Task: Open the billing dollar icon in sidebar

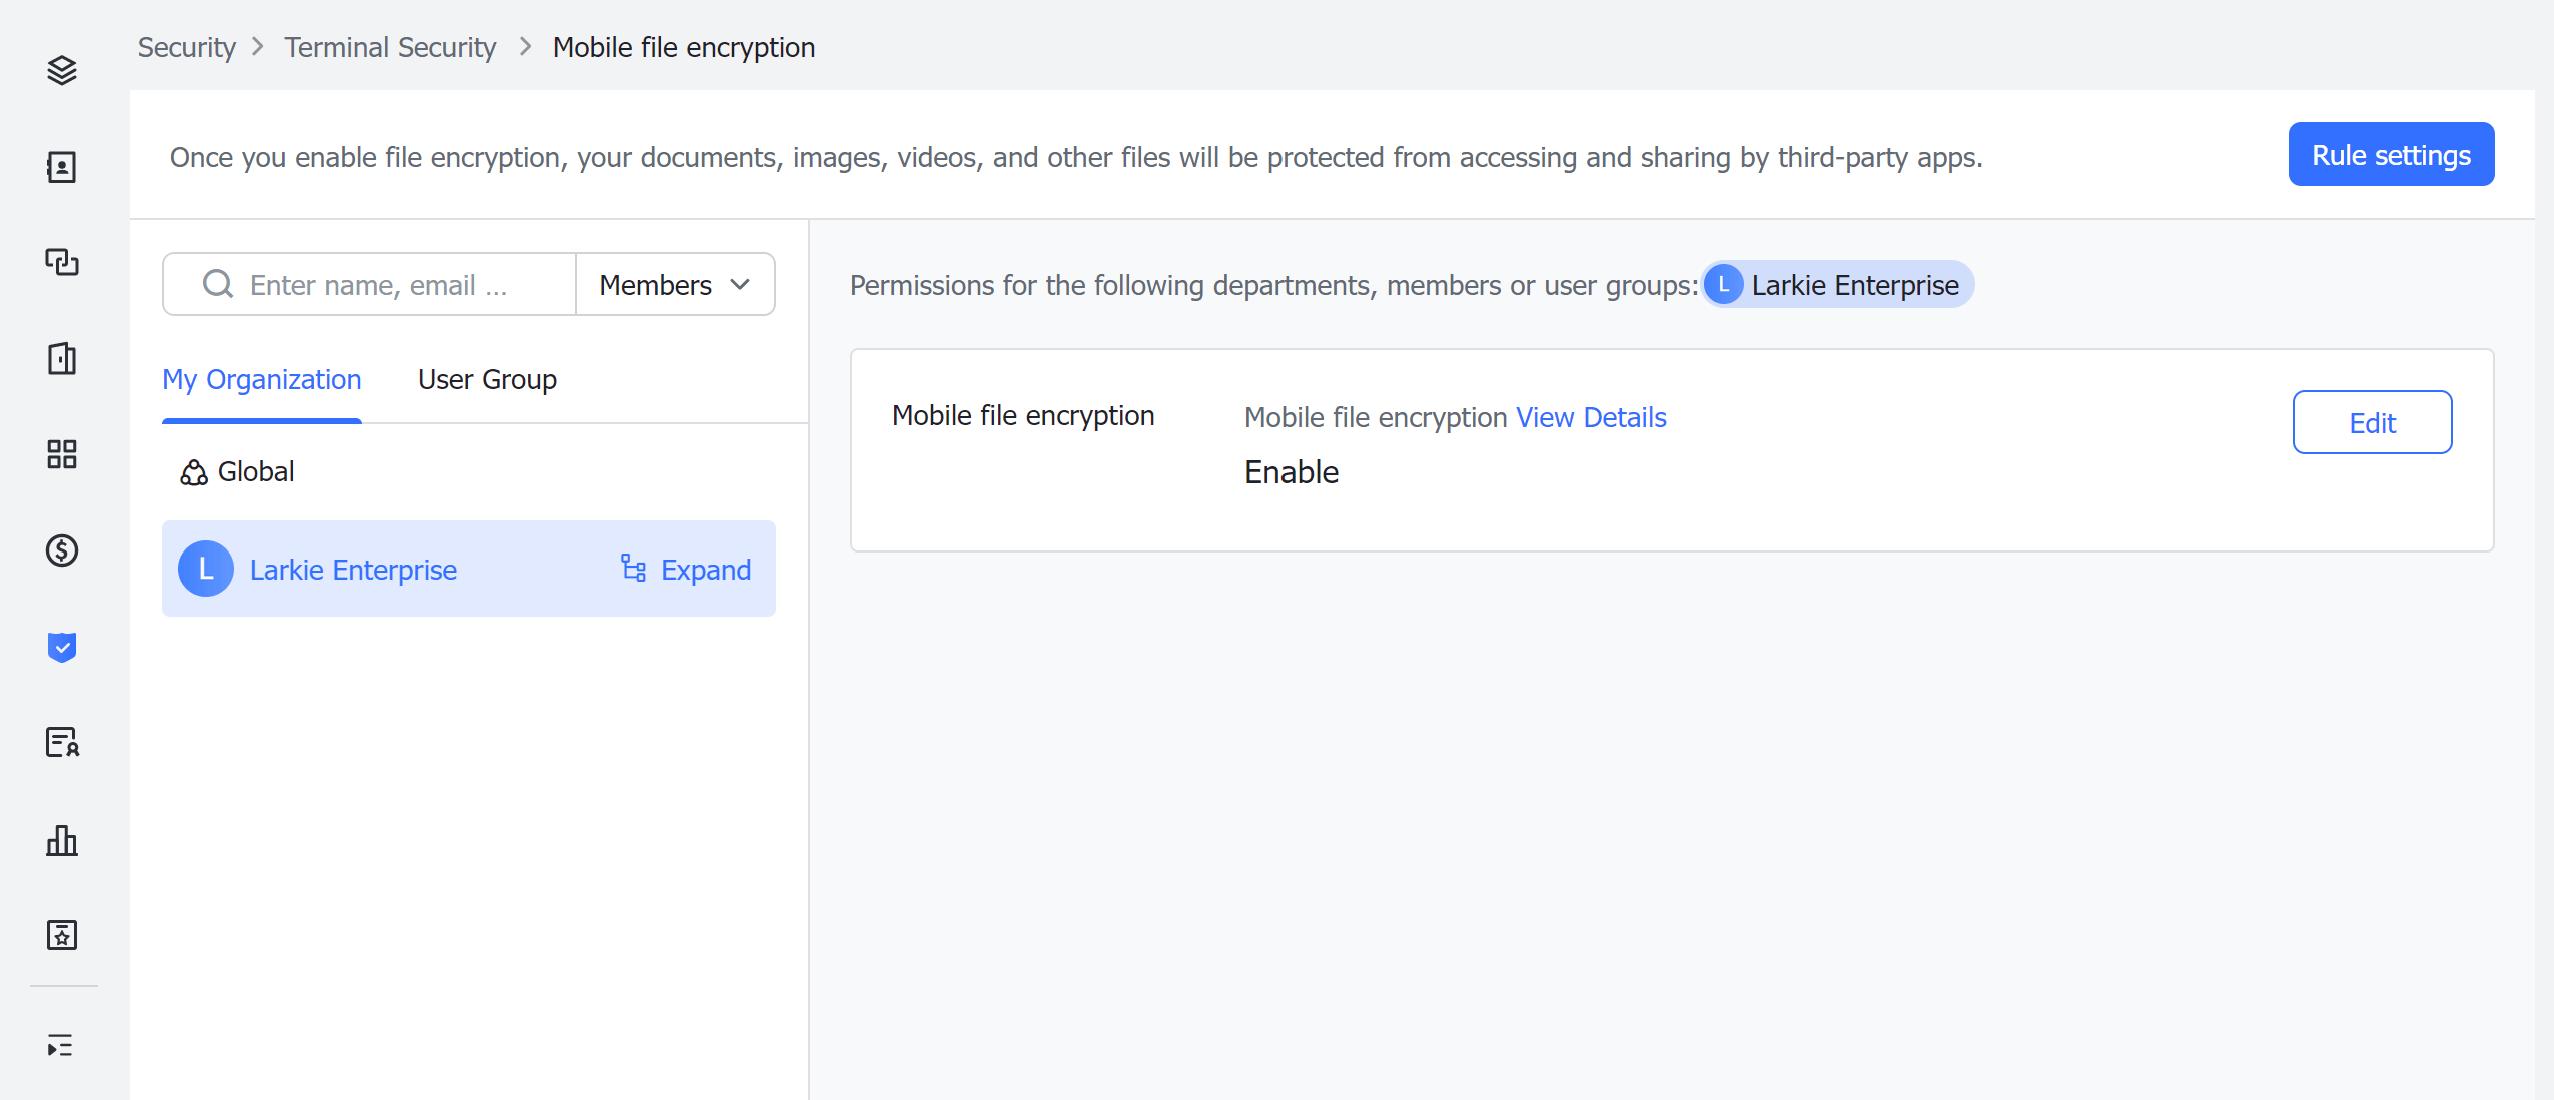Action: (63, 550)
